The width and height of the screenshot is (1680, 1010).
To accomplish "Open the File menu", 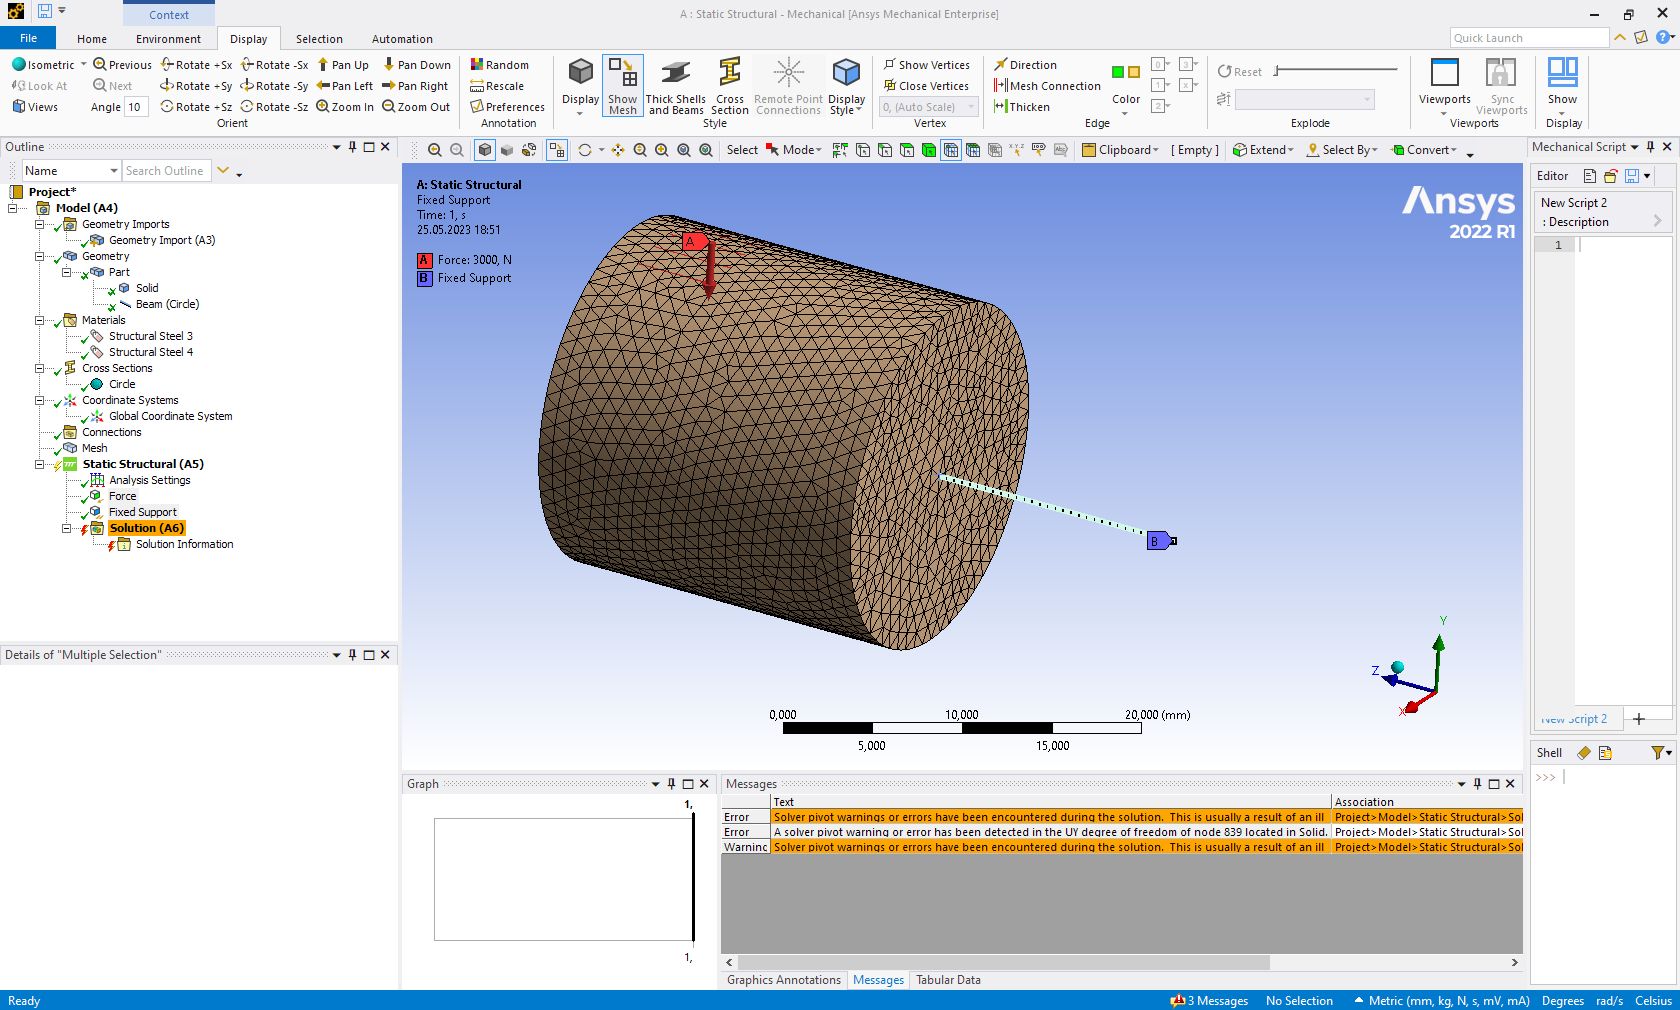I will pyautogui.click(x=28, y=38).
